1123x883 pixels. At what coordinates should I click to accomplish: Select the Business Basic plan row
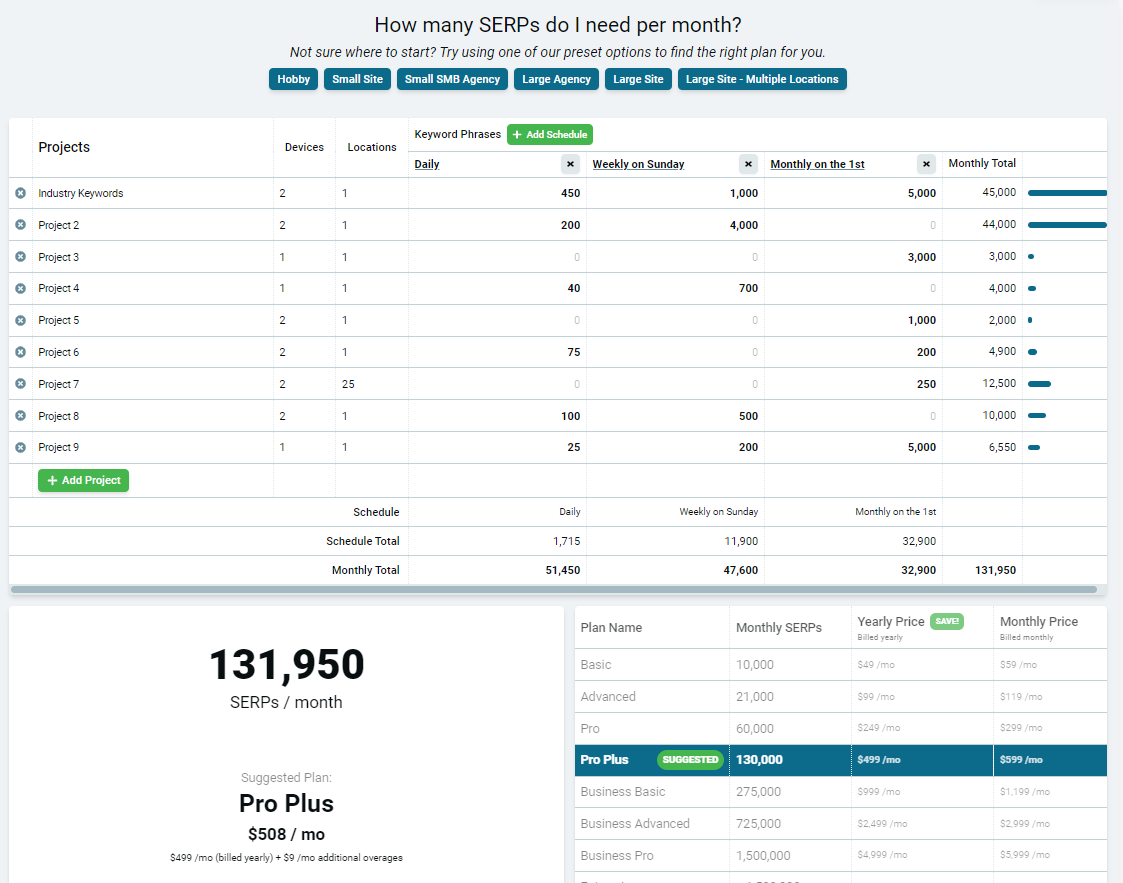pyautogui.click(x=841, y=792)
